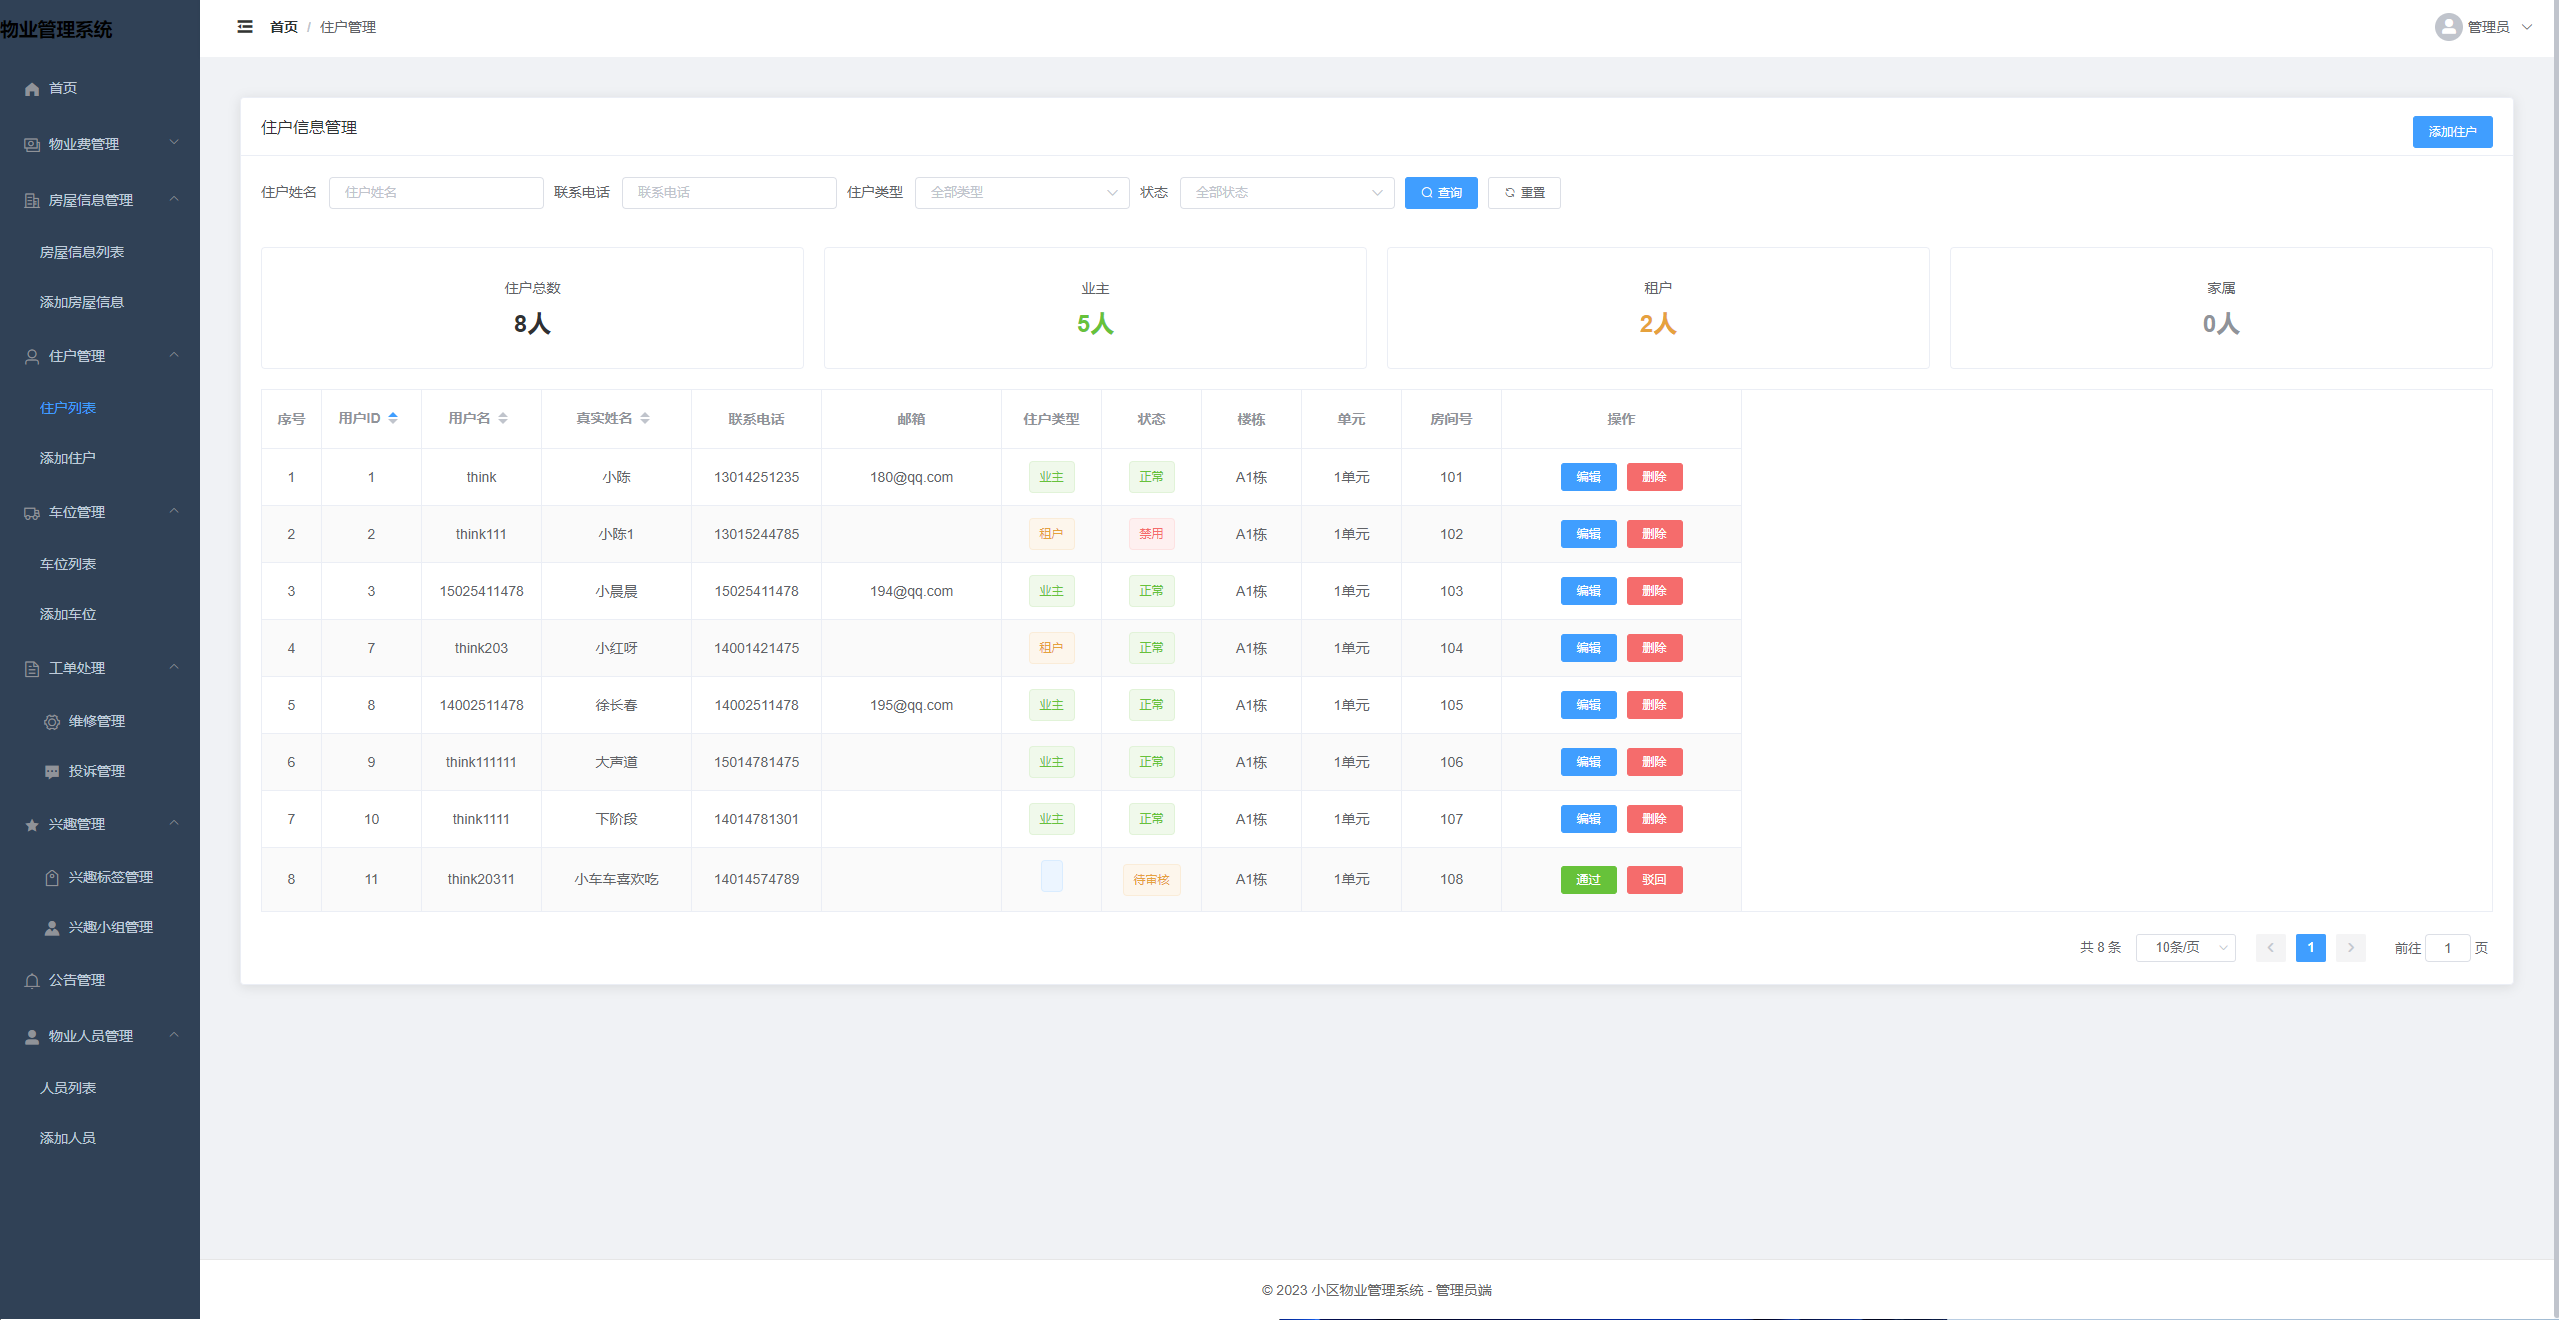The height and width of the screenshot is (1320, 2559).
Task: Delete user think111 with red 删除 button
Action: [1654, 534]
